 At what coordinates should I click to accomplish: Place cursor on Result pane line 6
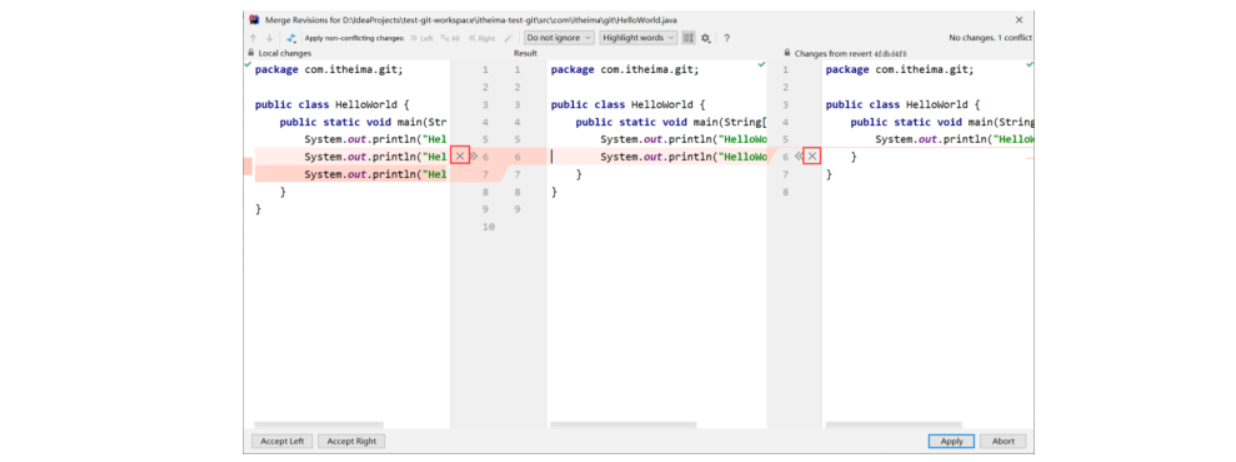click(657, 157)
